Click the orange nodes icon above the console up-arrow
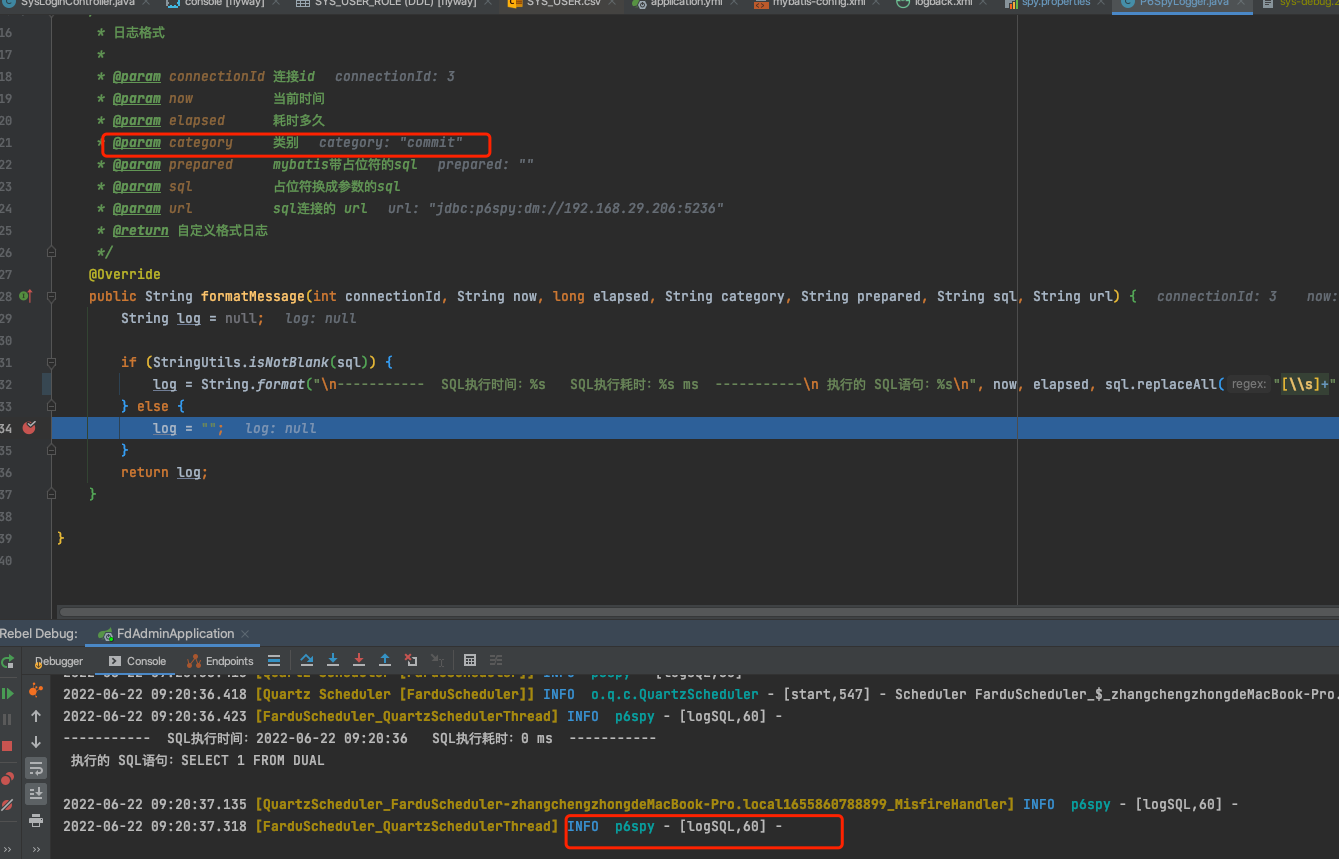The image size is (1339, 859). pyautogui.click(x=36, y=689)
